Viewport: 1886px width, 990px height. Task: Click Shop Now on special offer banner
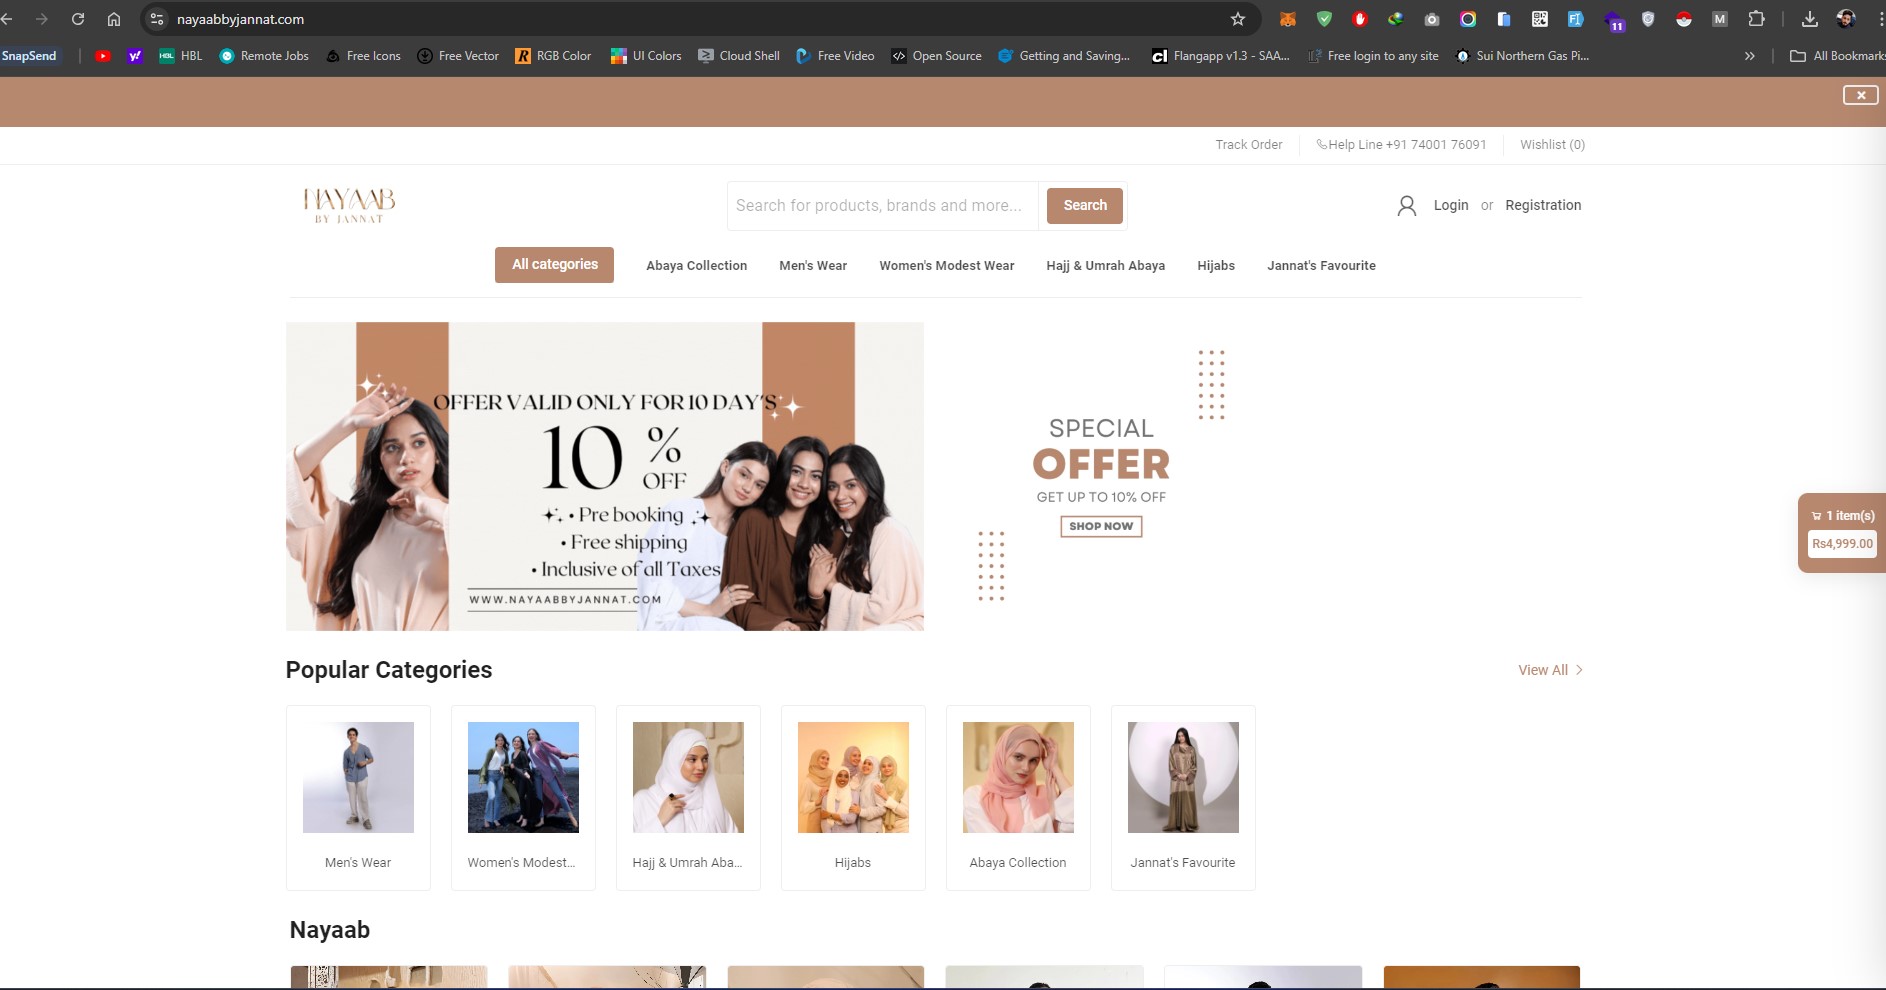click(x=1101, y=526)
